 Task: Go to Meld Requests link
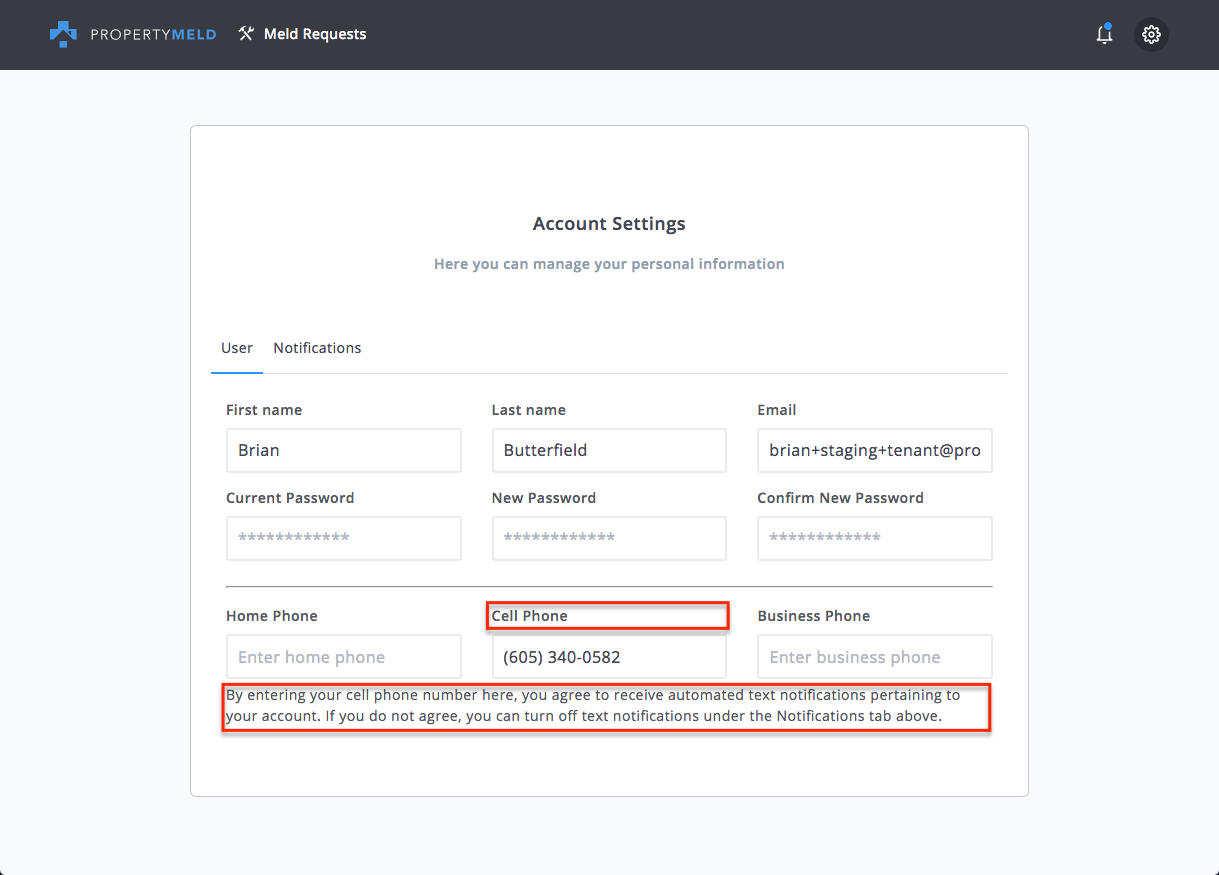[x=315, y=34]
